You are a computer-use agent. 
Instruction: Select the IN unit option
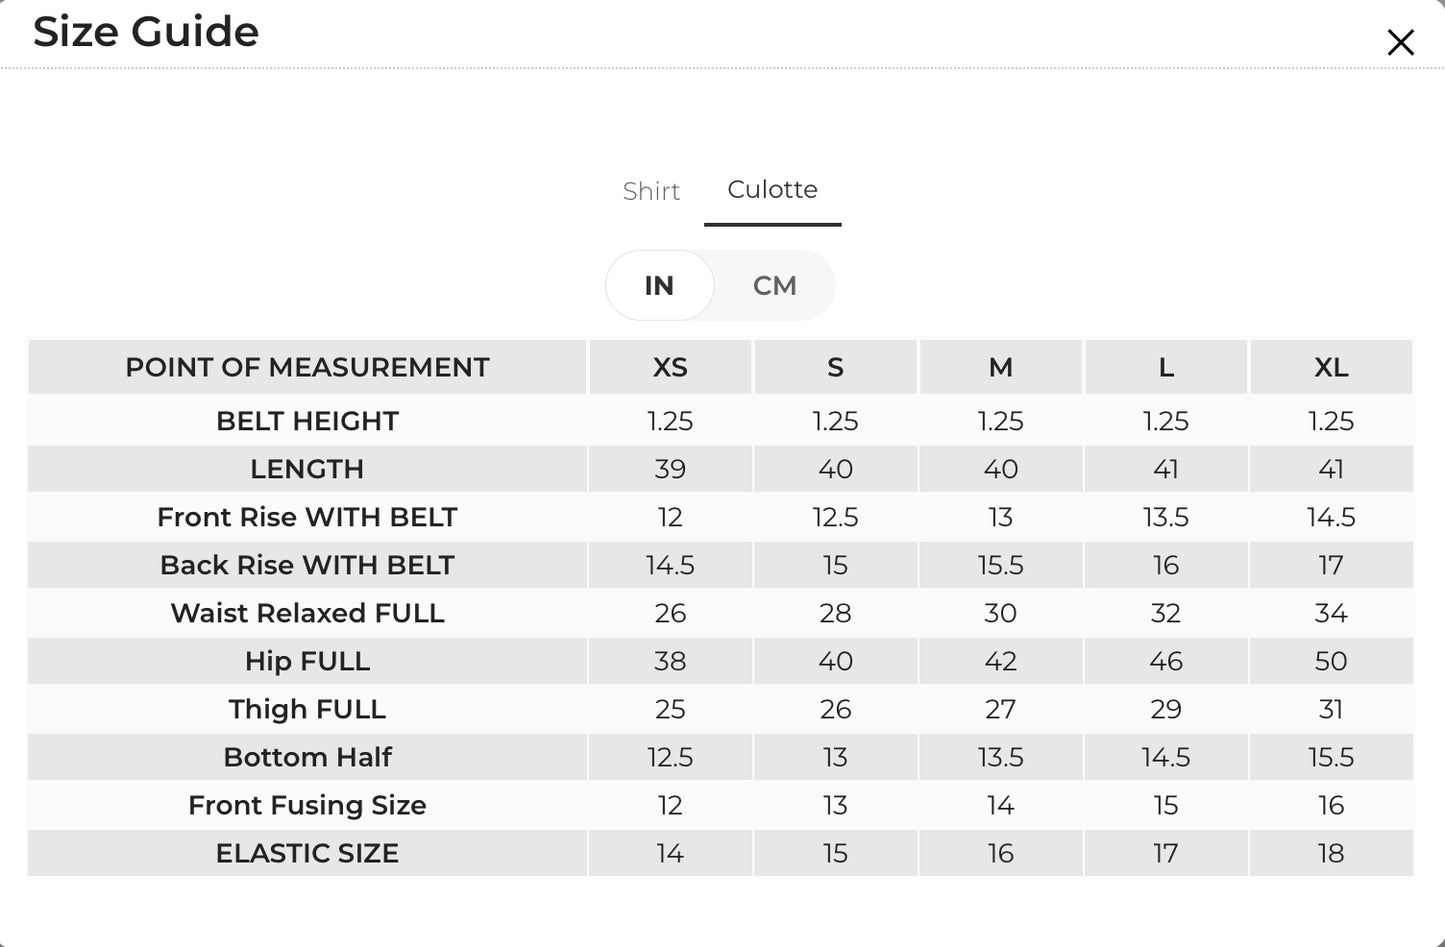[659, 286]
